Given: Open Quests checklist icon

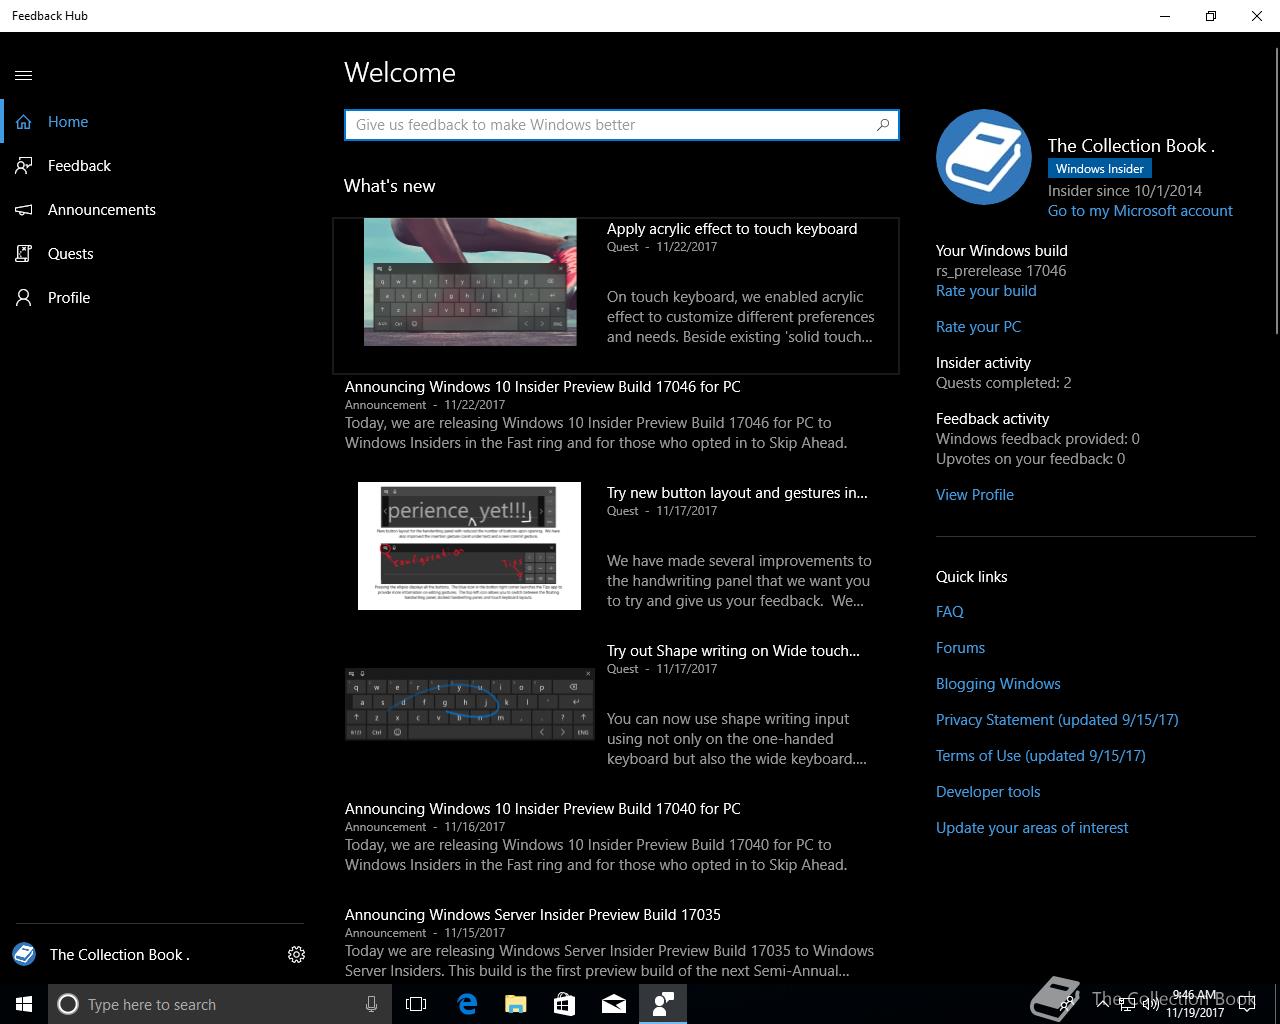Looking at the screenshot, I should (x=24, y=254).
